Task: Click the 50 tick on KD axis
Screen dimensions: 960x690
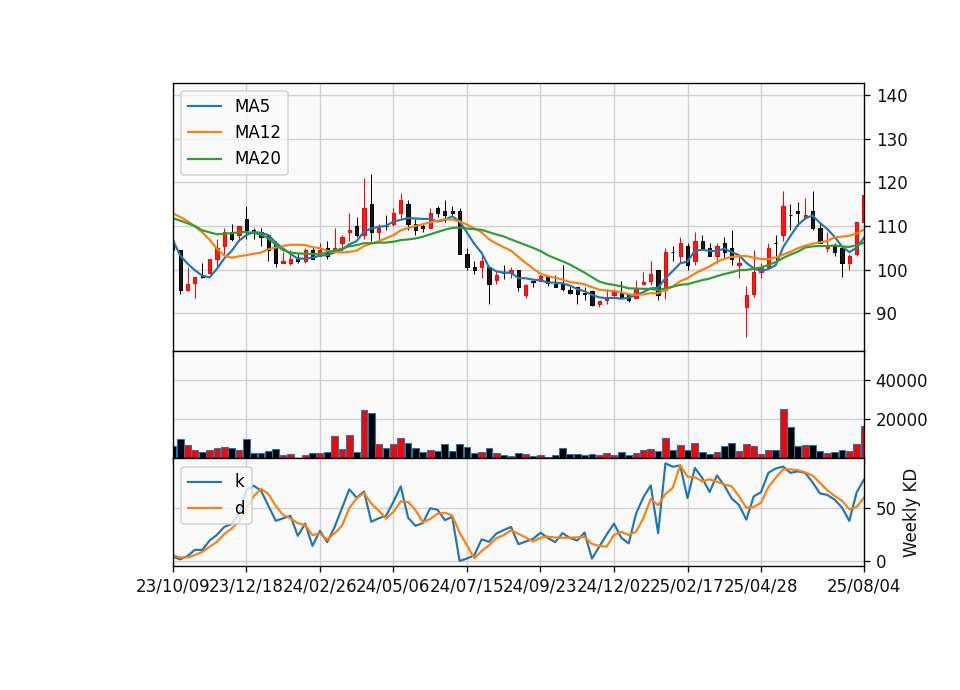Action: pos(887,509)
